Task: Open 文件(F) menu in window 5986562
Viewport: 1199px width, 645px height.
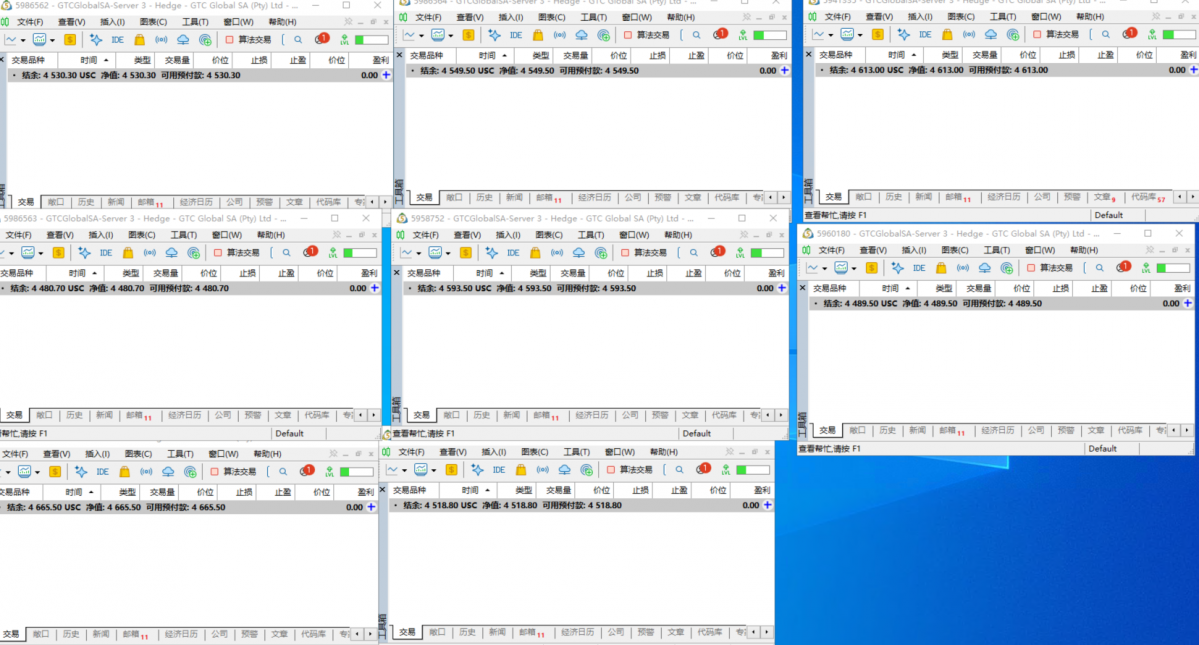Action: [30, 22]
